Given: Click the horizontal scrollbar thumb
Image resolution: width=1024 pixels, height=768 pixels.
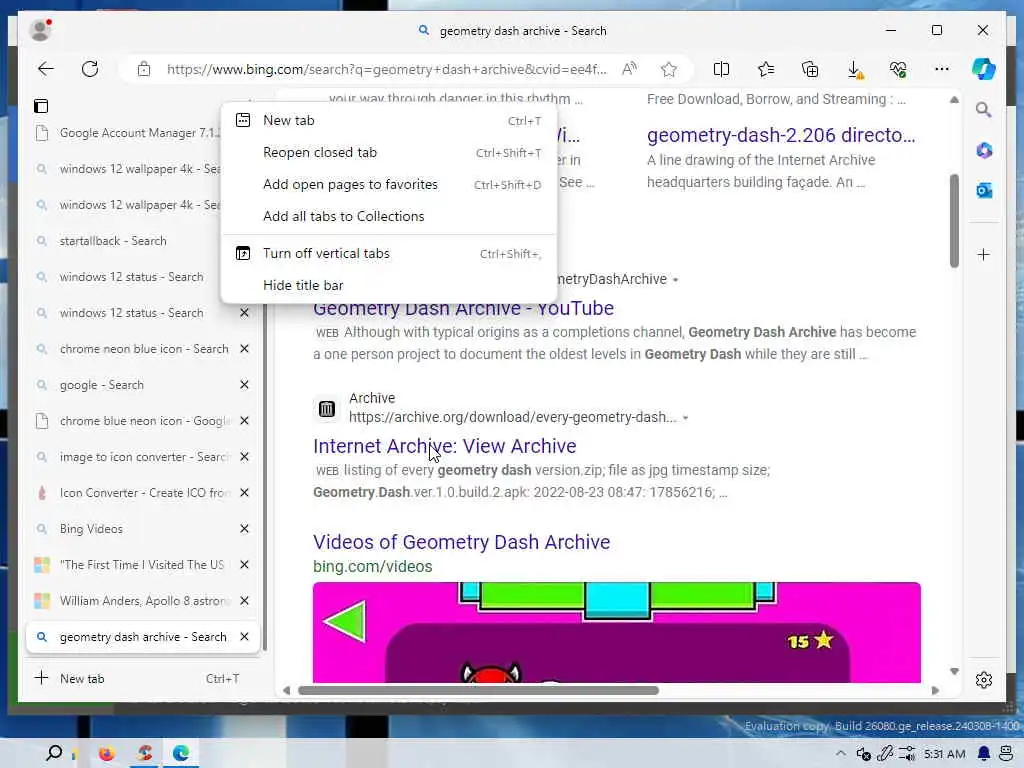Looking at the screenshot, I should click(478, 690).
